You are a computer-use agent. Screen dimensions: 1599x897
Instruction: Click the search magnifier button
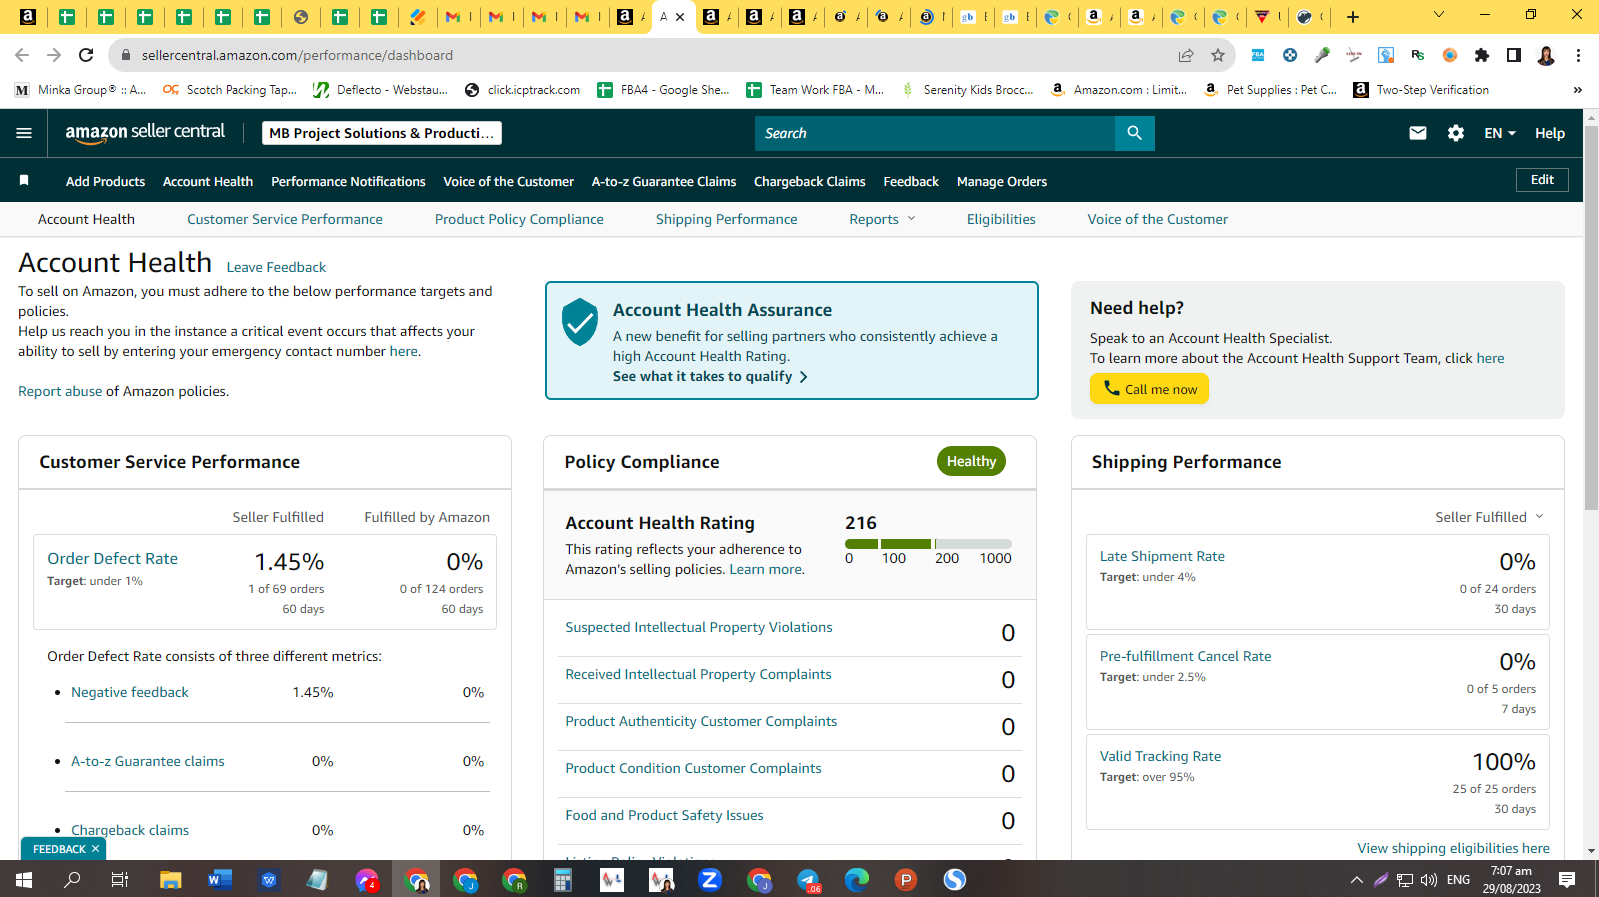point(1134,133)
